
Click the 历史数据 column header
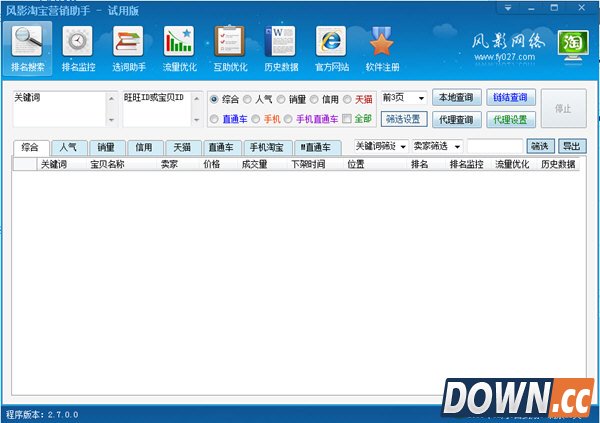[x=558, y=165]
